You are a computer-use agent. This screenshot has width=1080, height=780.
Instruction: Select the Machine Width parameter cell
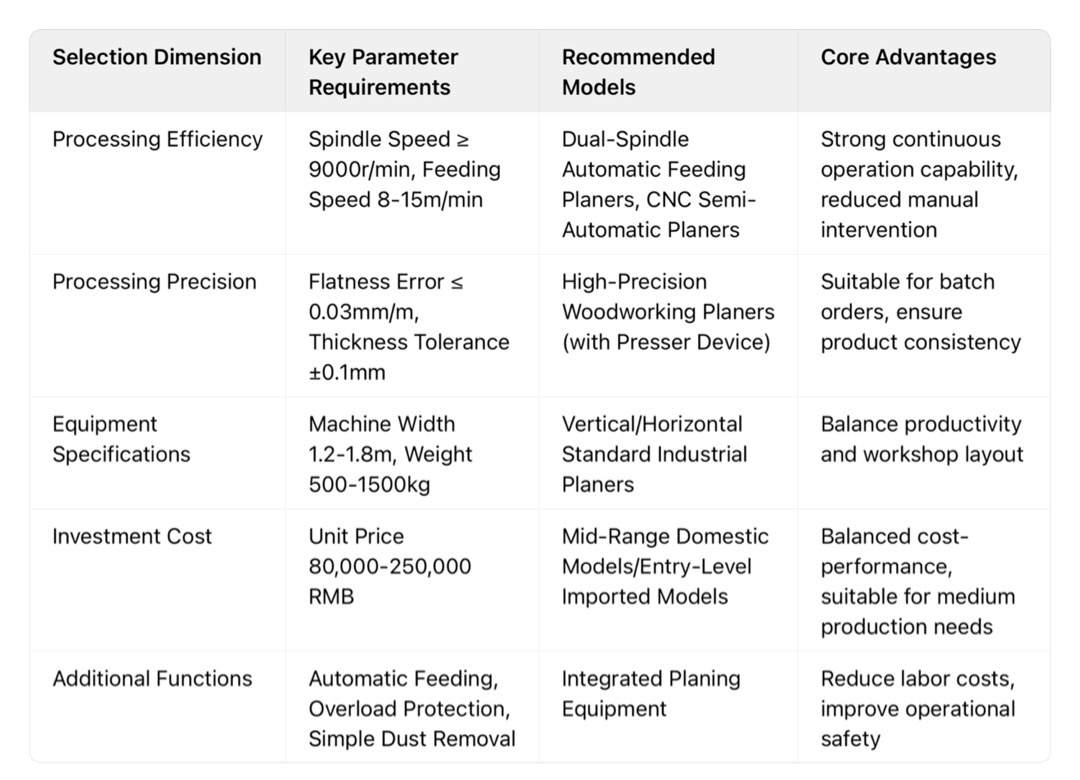pos(390,454)
